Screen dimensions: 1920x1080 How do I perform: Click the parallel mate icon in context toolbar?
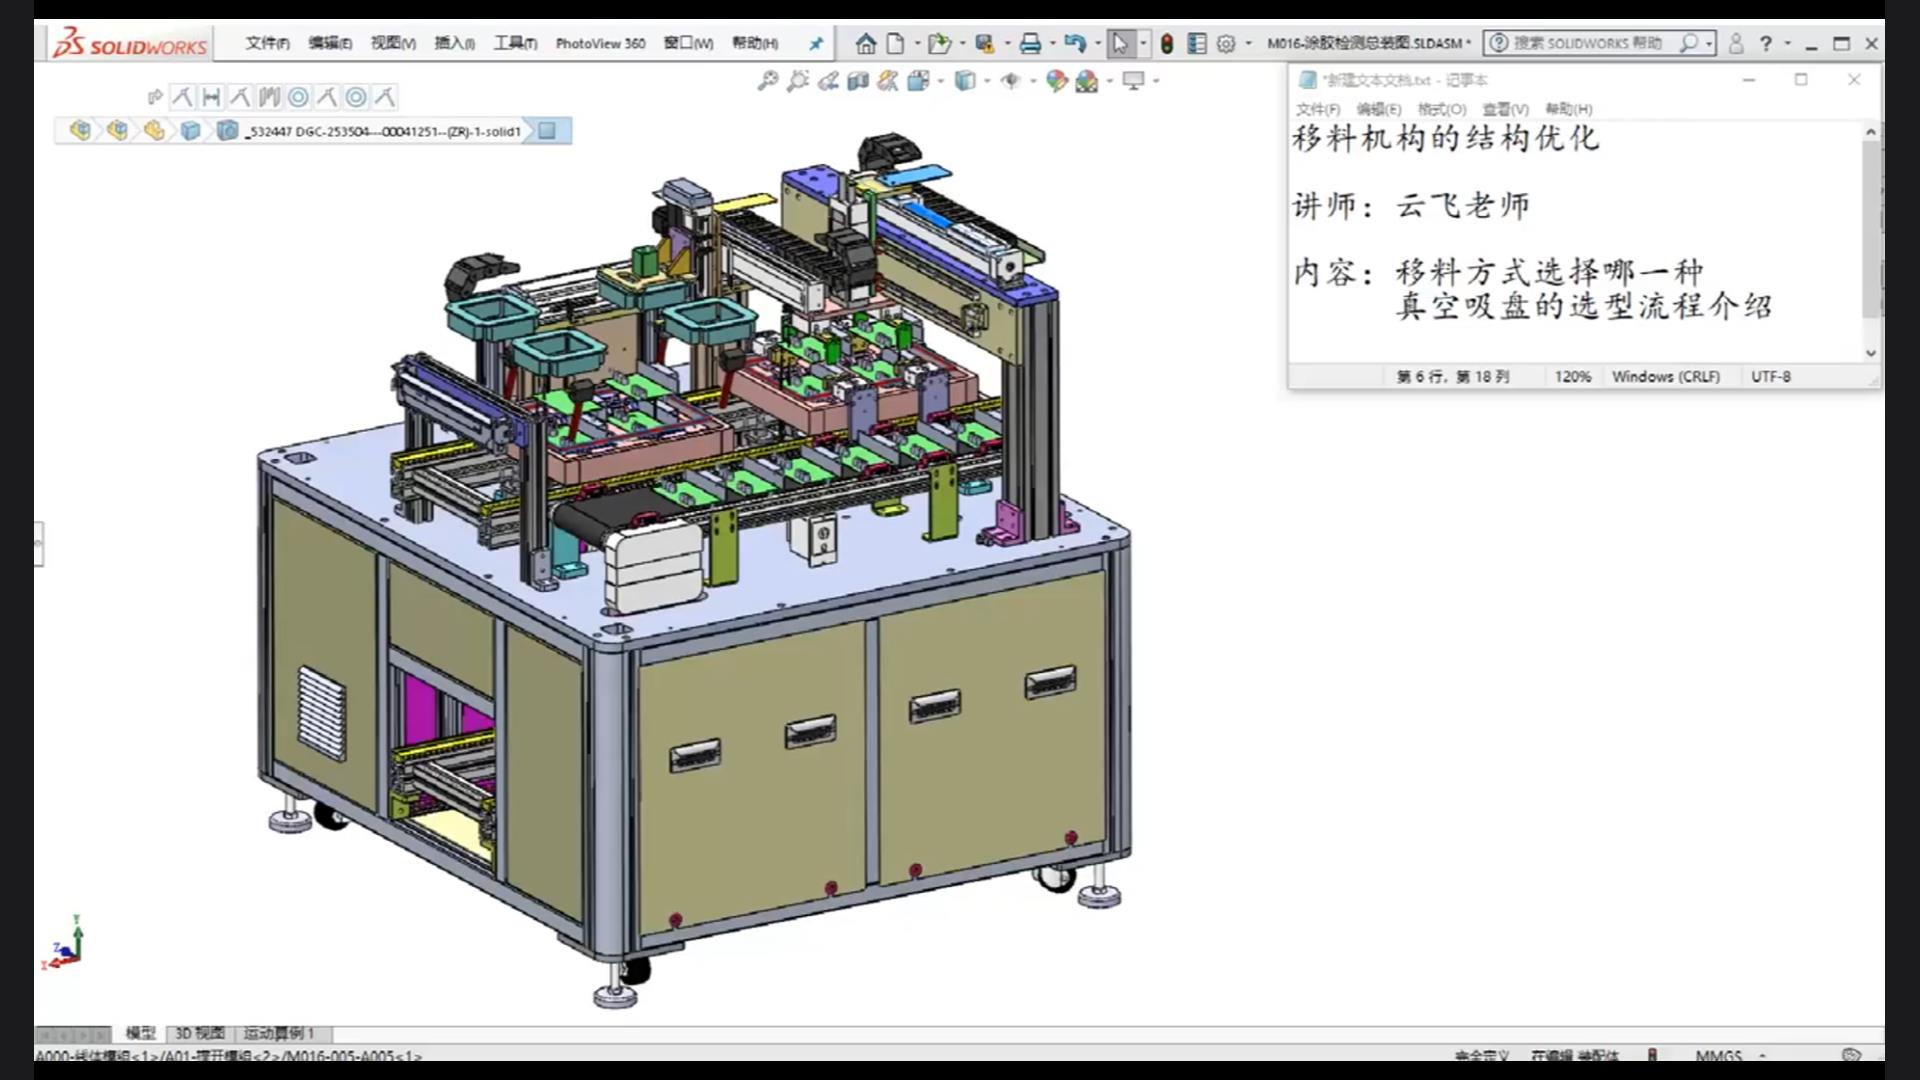tap(269, 97)
